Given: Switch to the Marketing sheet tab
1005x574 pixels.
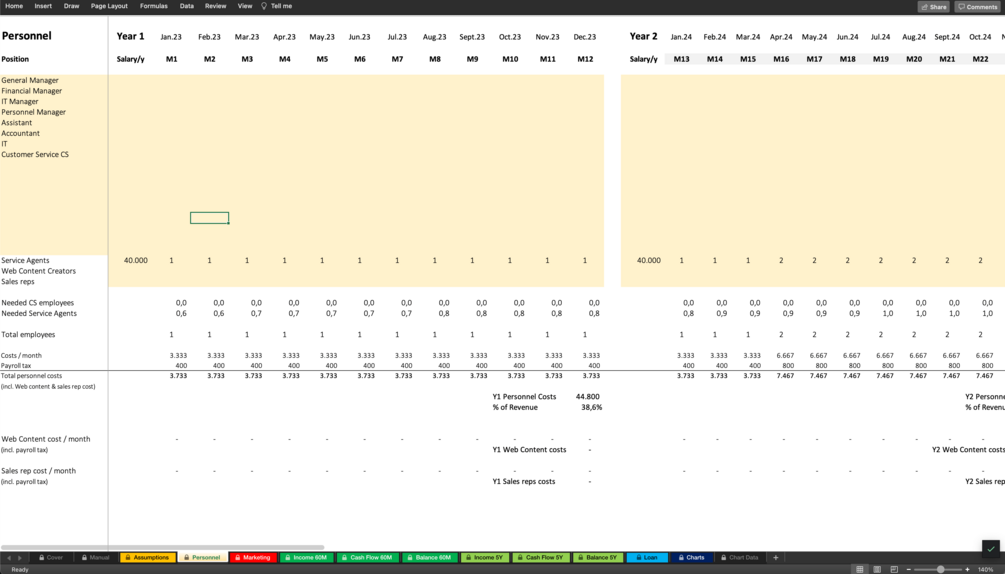Looking at the screenshot, I should 253,557.
